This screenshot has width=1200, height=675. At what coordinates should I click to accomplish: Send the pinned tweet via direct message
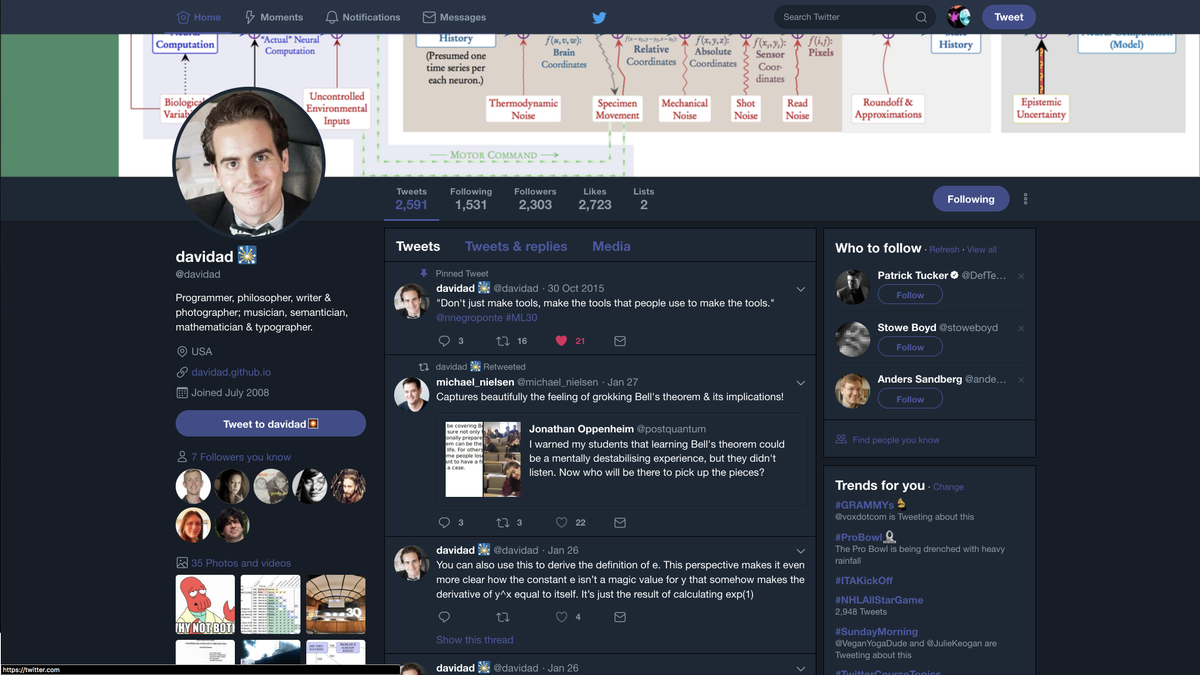point(620,341)
